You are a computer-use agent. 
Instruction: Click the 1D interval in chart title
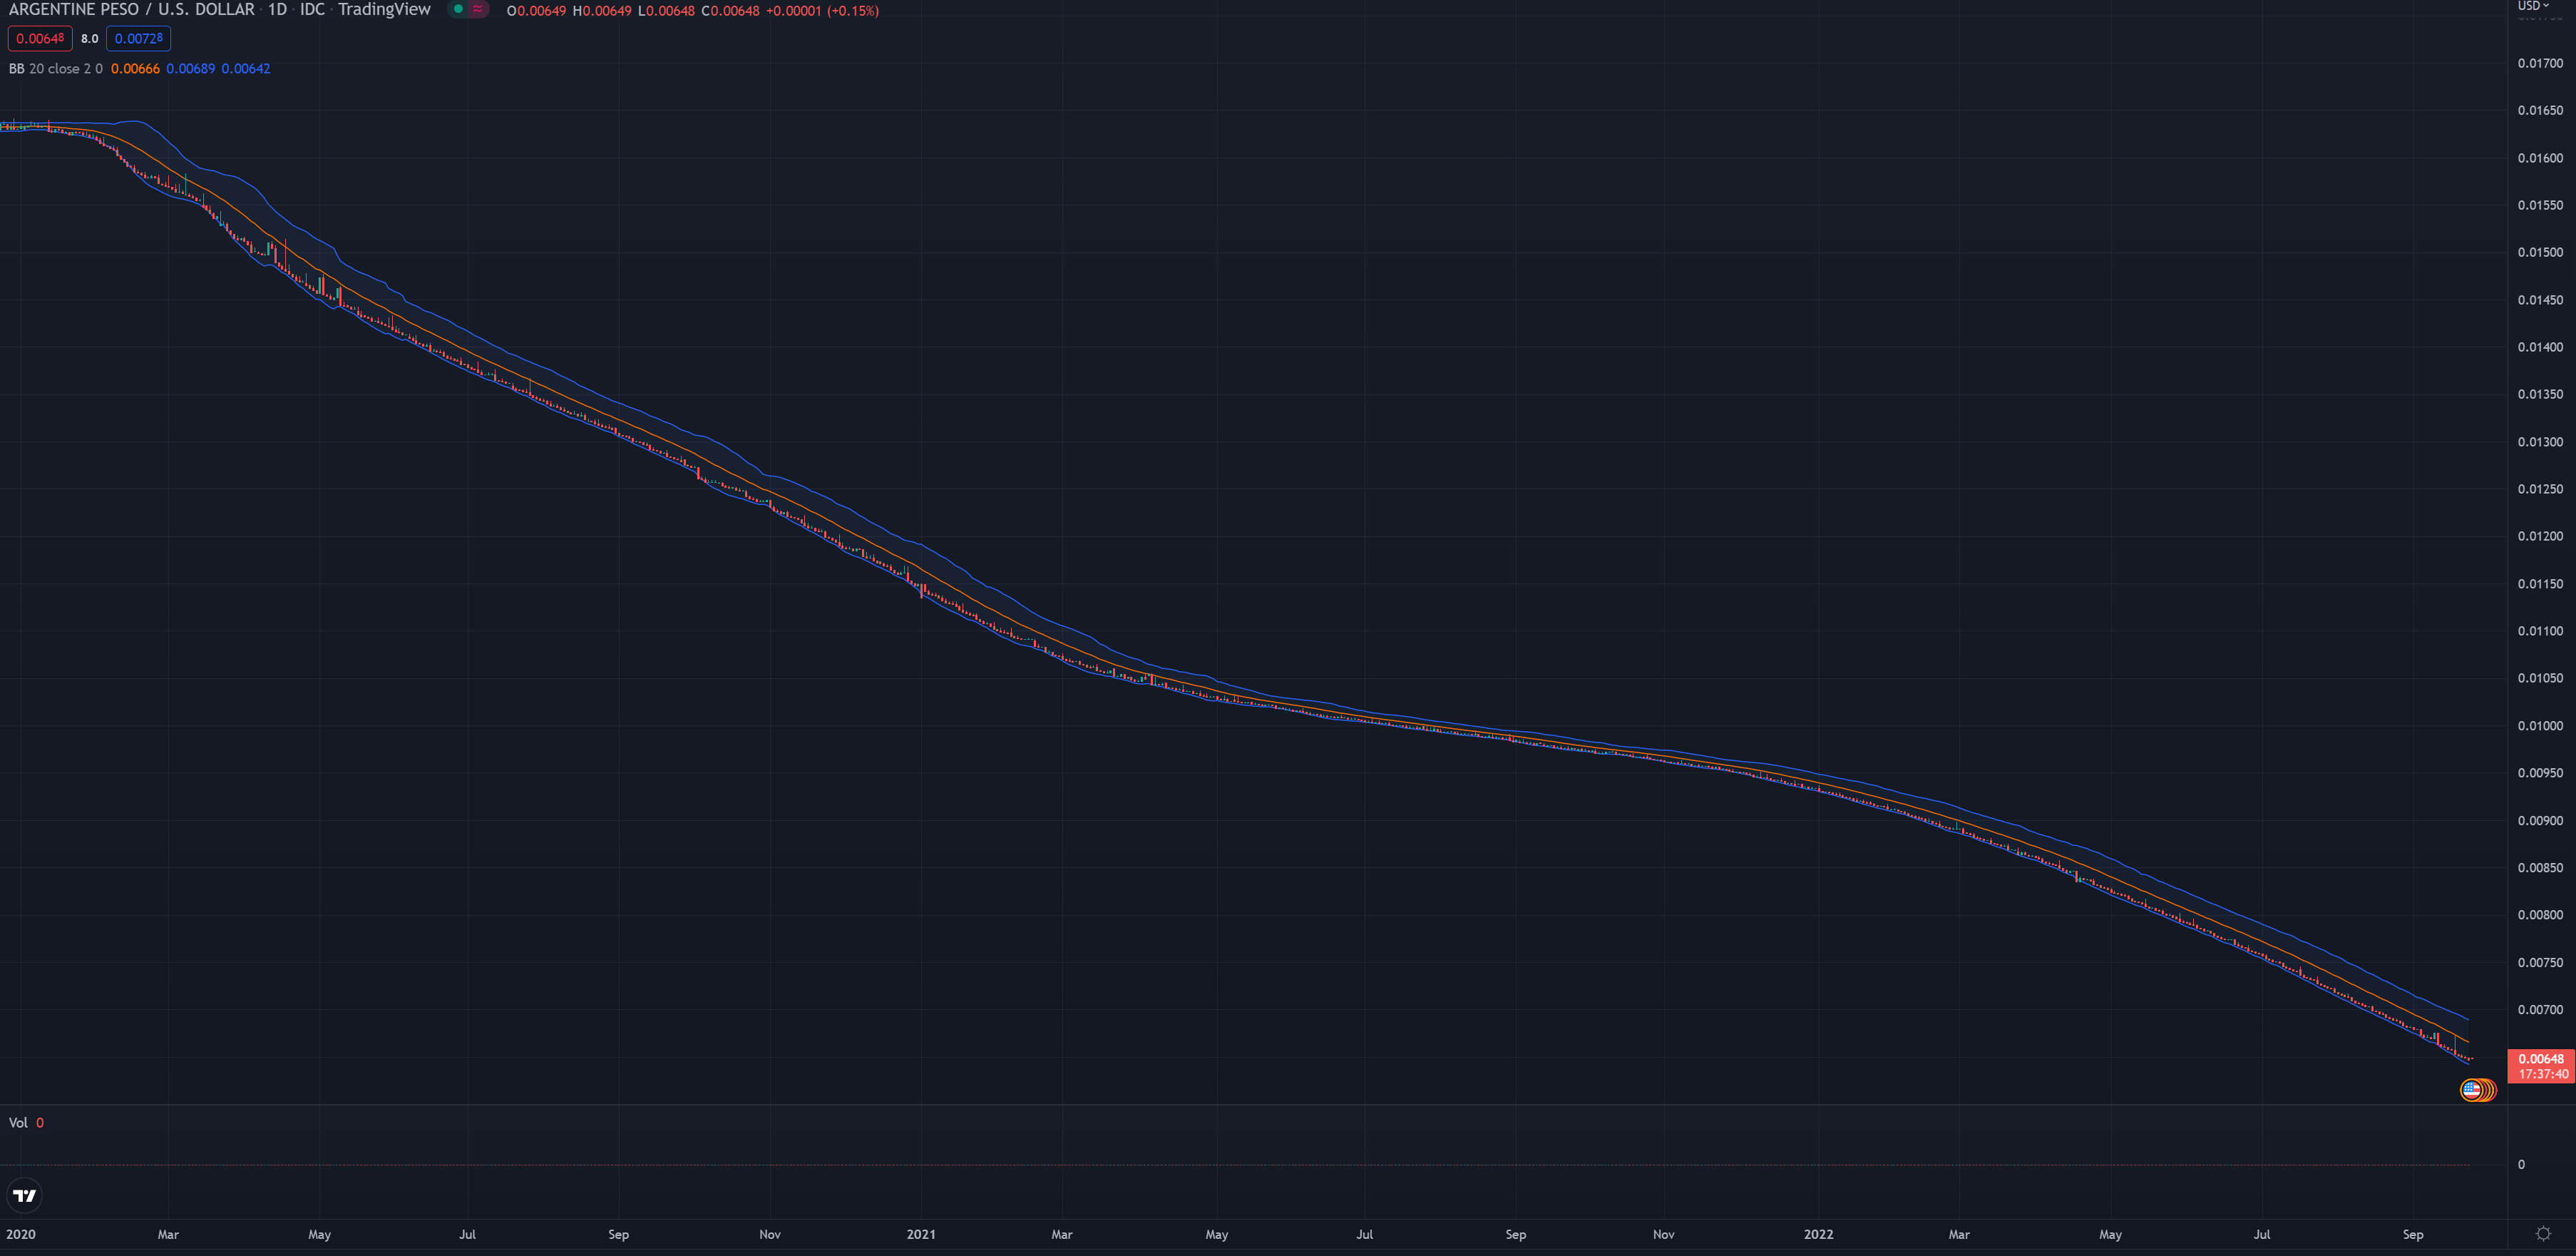click(x=277, y=10)
